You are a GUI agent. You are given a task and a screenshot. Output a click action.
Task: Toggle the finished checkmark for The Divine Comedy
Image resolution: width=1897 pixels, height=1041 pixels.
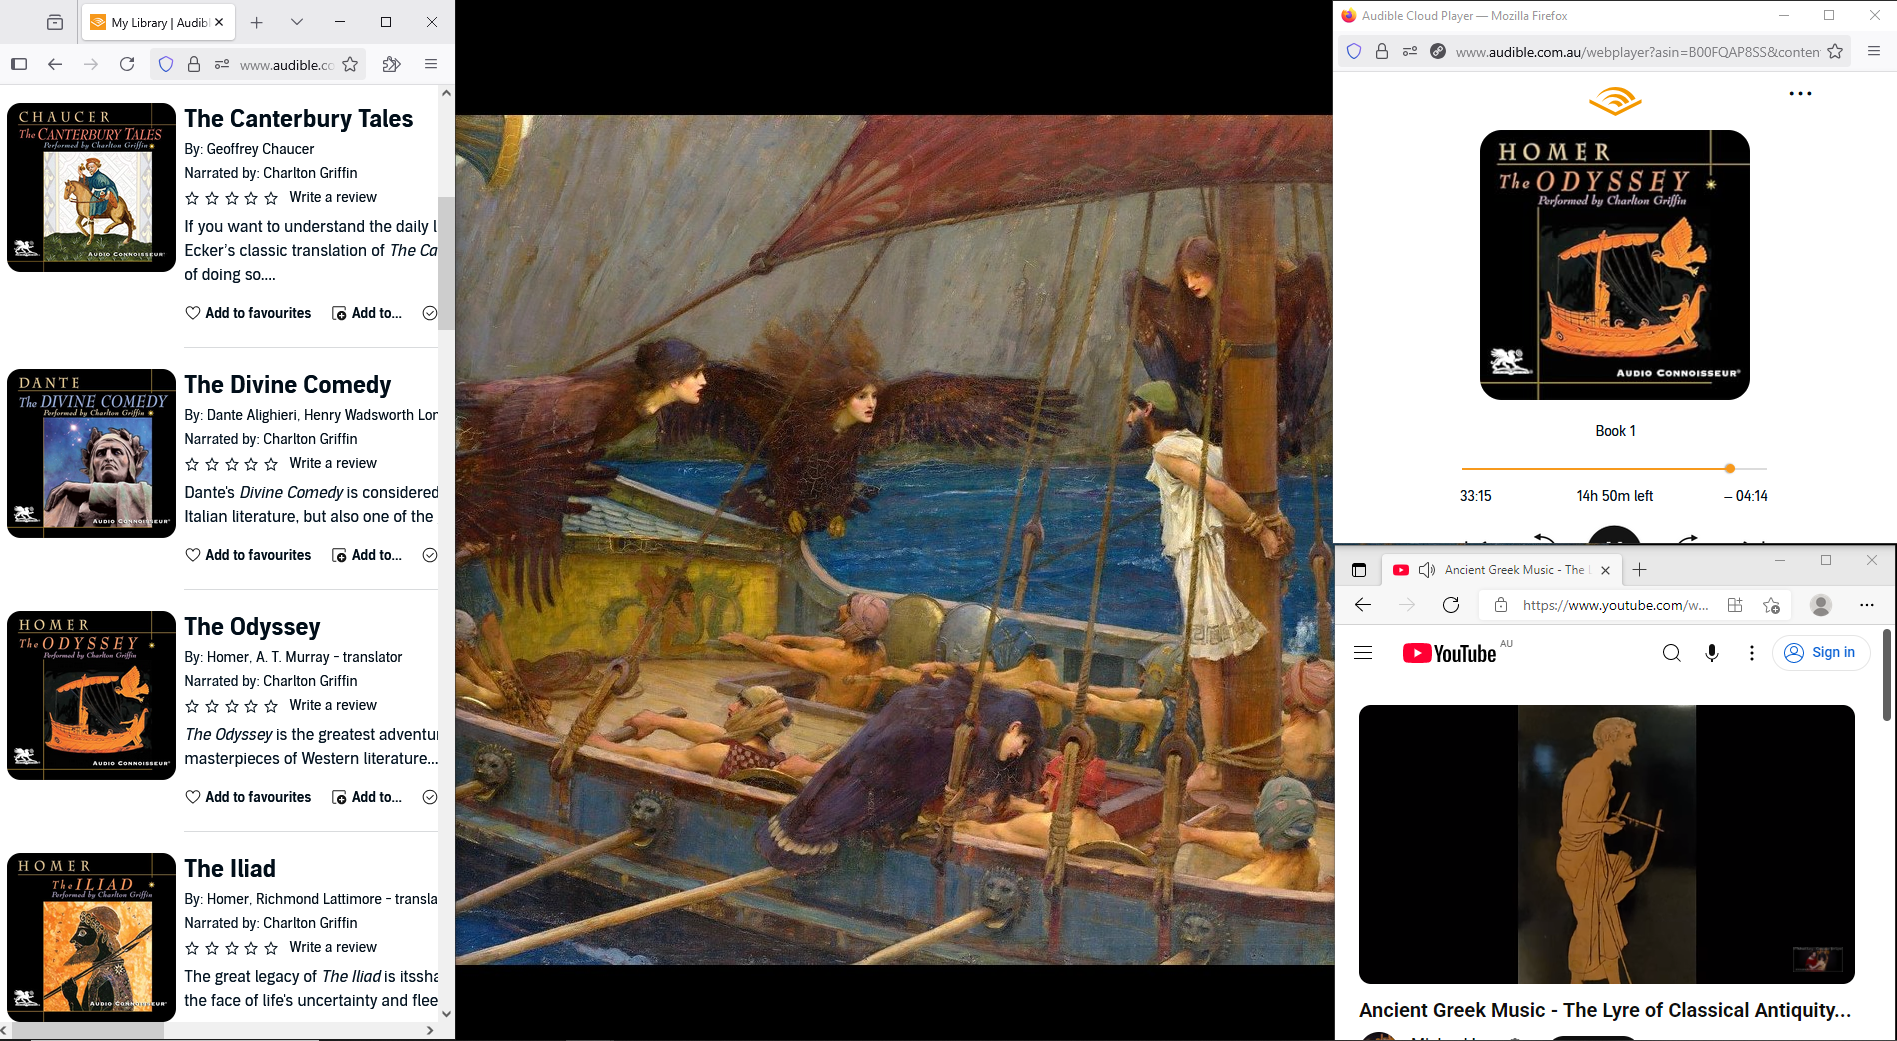tap(430, 555)
